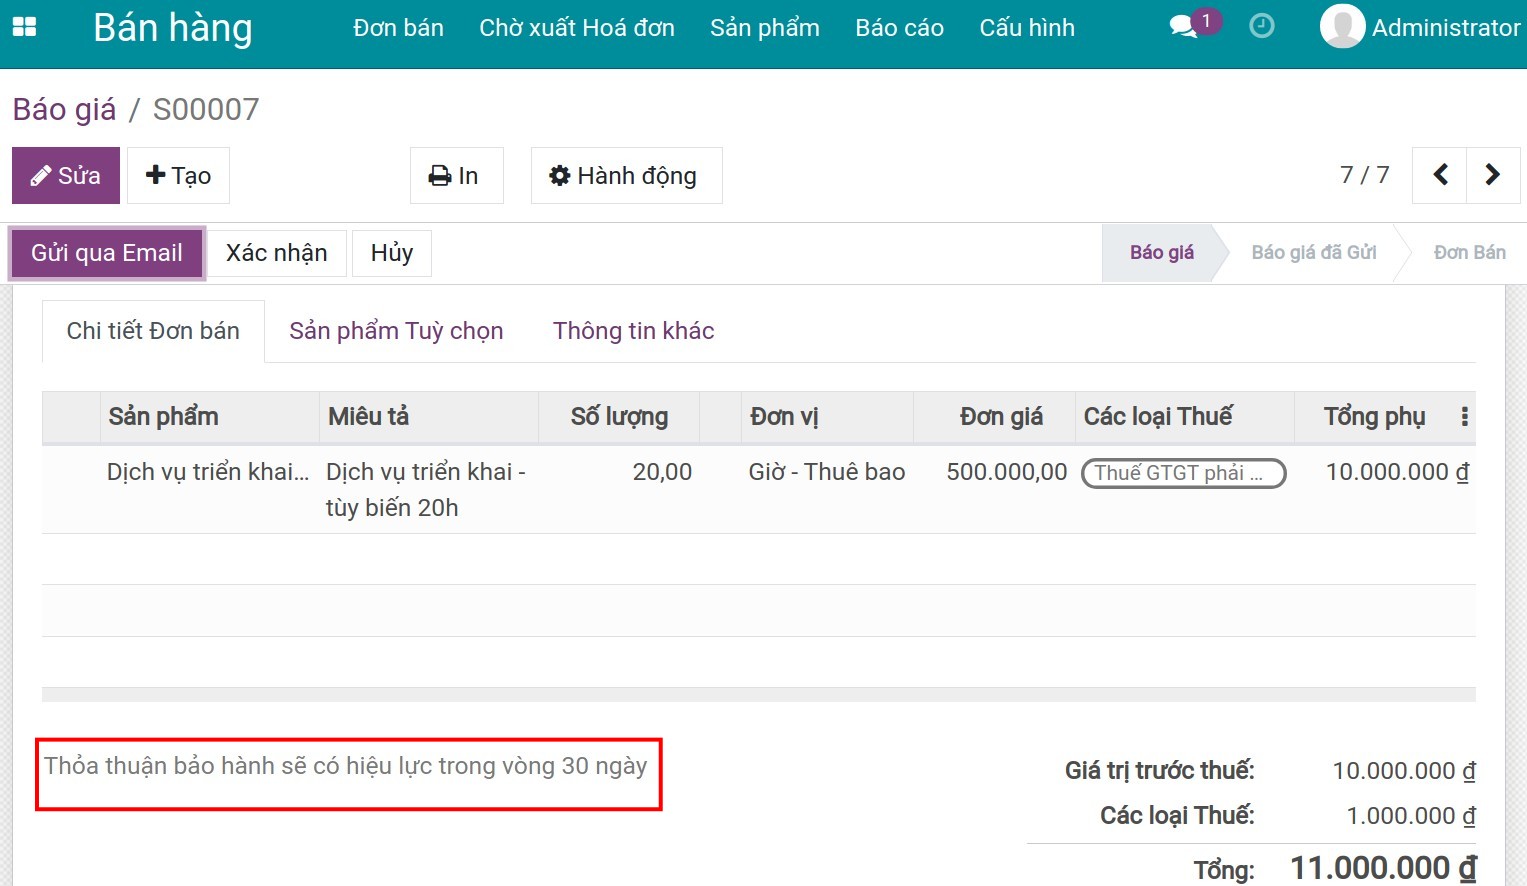Image resolution: width=1527 pixels, height=886 pixels.
Task: Click the total amount 11.000.000 ₫
Action: [1383, 867]
